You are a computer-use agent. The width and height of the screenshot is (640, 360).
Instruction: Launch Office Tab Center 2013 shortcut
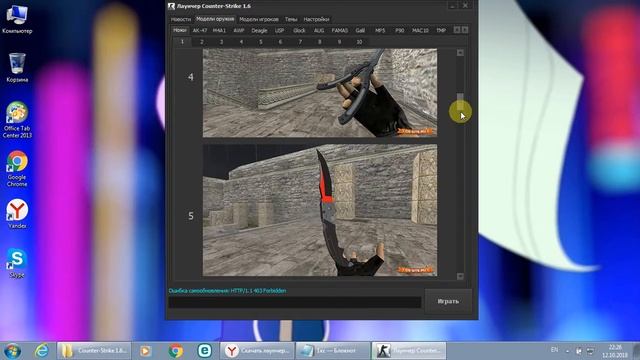click(17, 120)
